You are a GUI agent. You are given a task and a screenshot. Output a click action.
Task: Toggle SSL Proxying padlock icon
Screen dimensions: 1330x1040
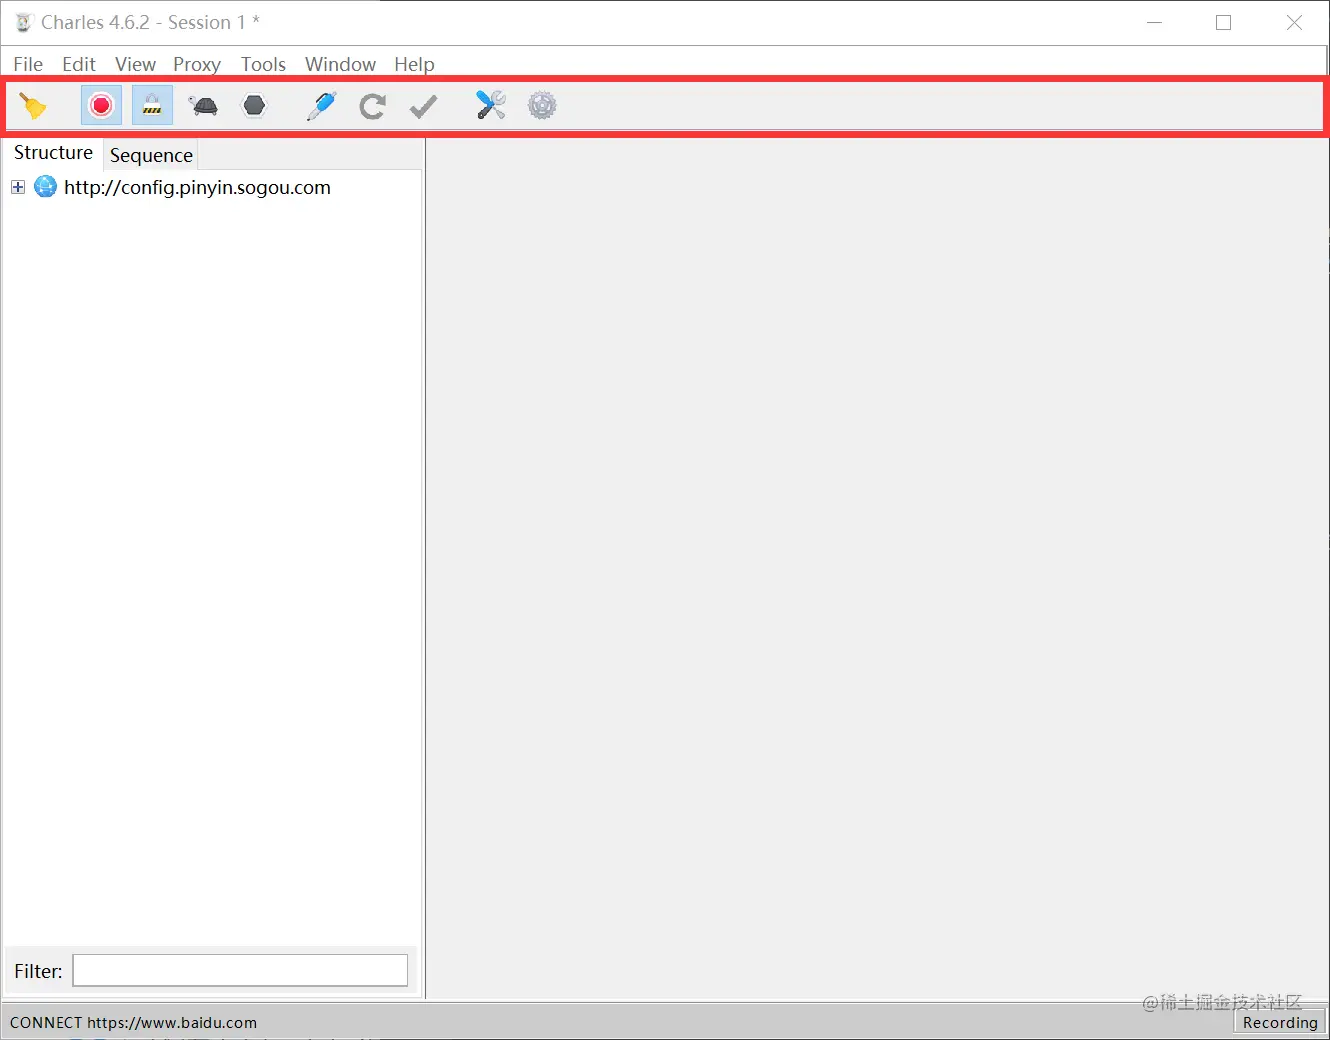pos(152,105)
